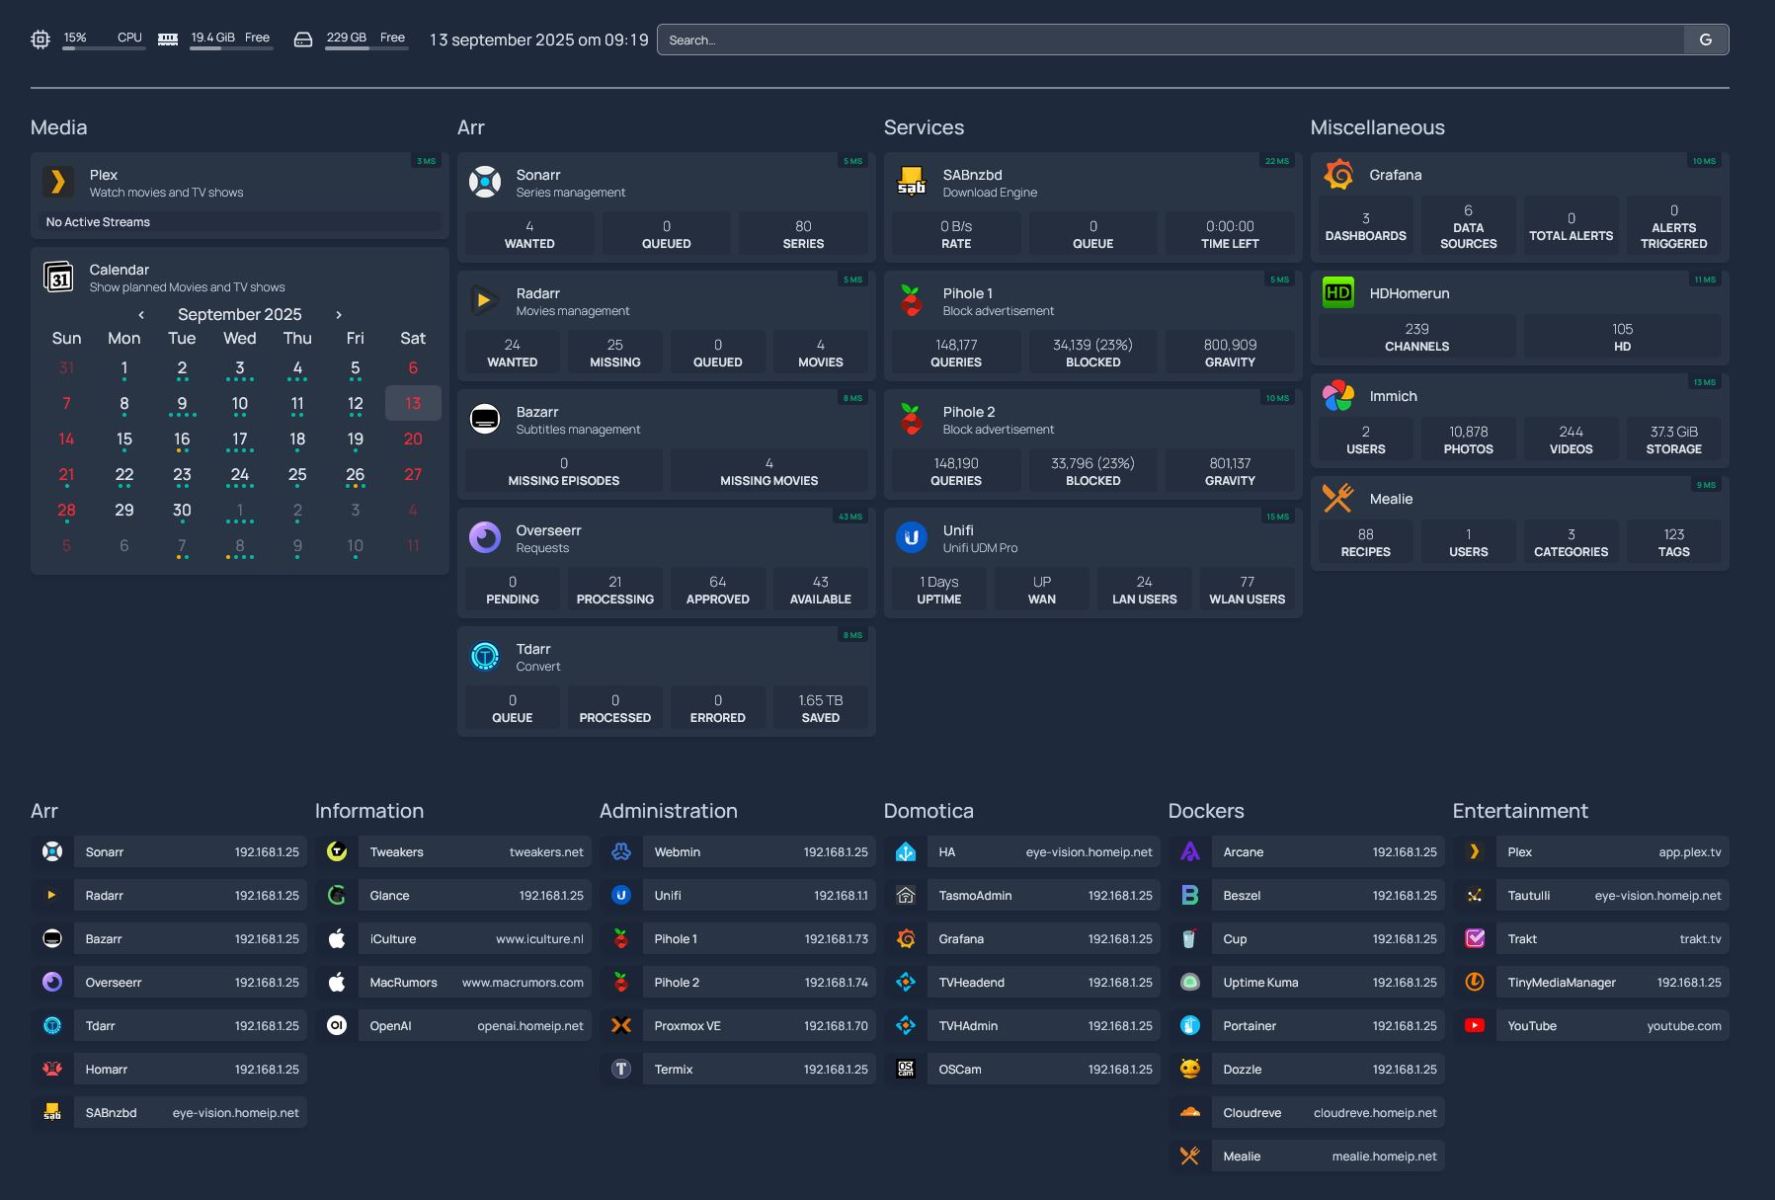Click the HDHomerun widget icon

[x=1338, y=293]
